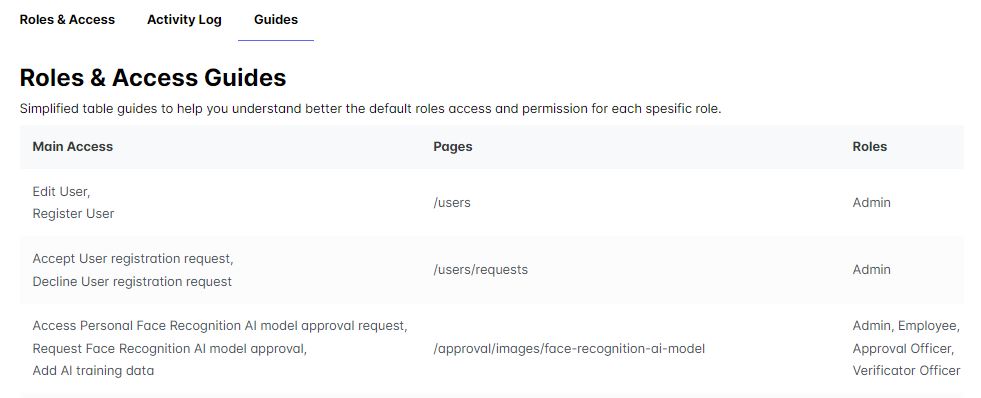
Task: Click the Approval Officer role text
Action: pyautogui.click(x=903, y=349)
